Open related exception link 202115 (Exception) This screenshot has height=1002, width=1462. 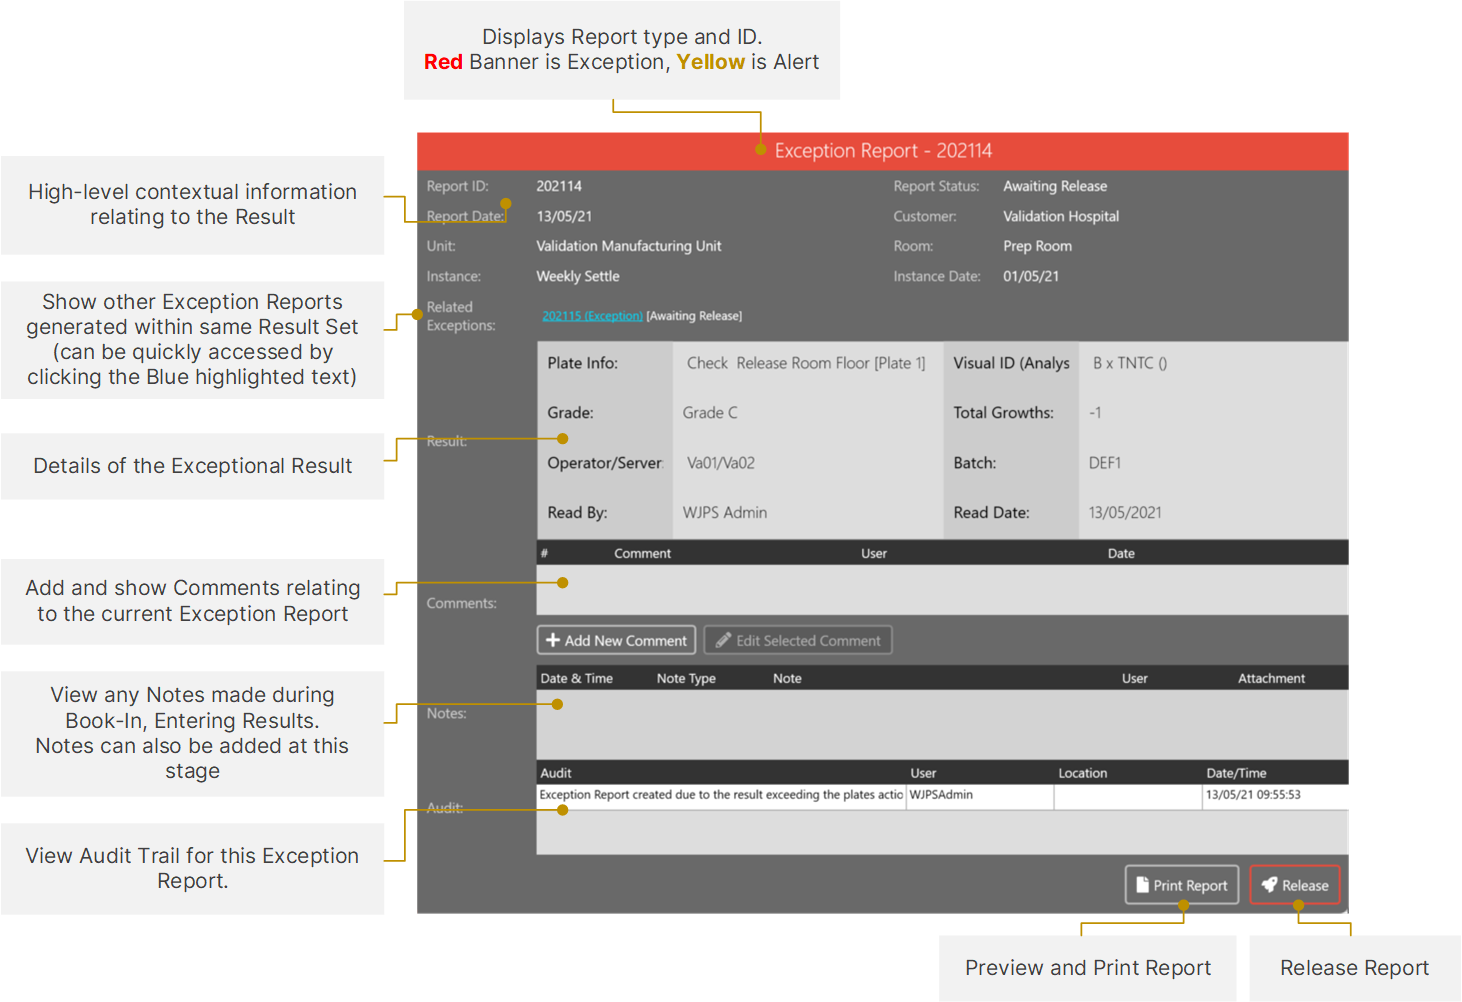tap(591, 315)
